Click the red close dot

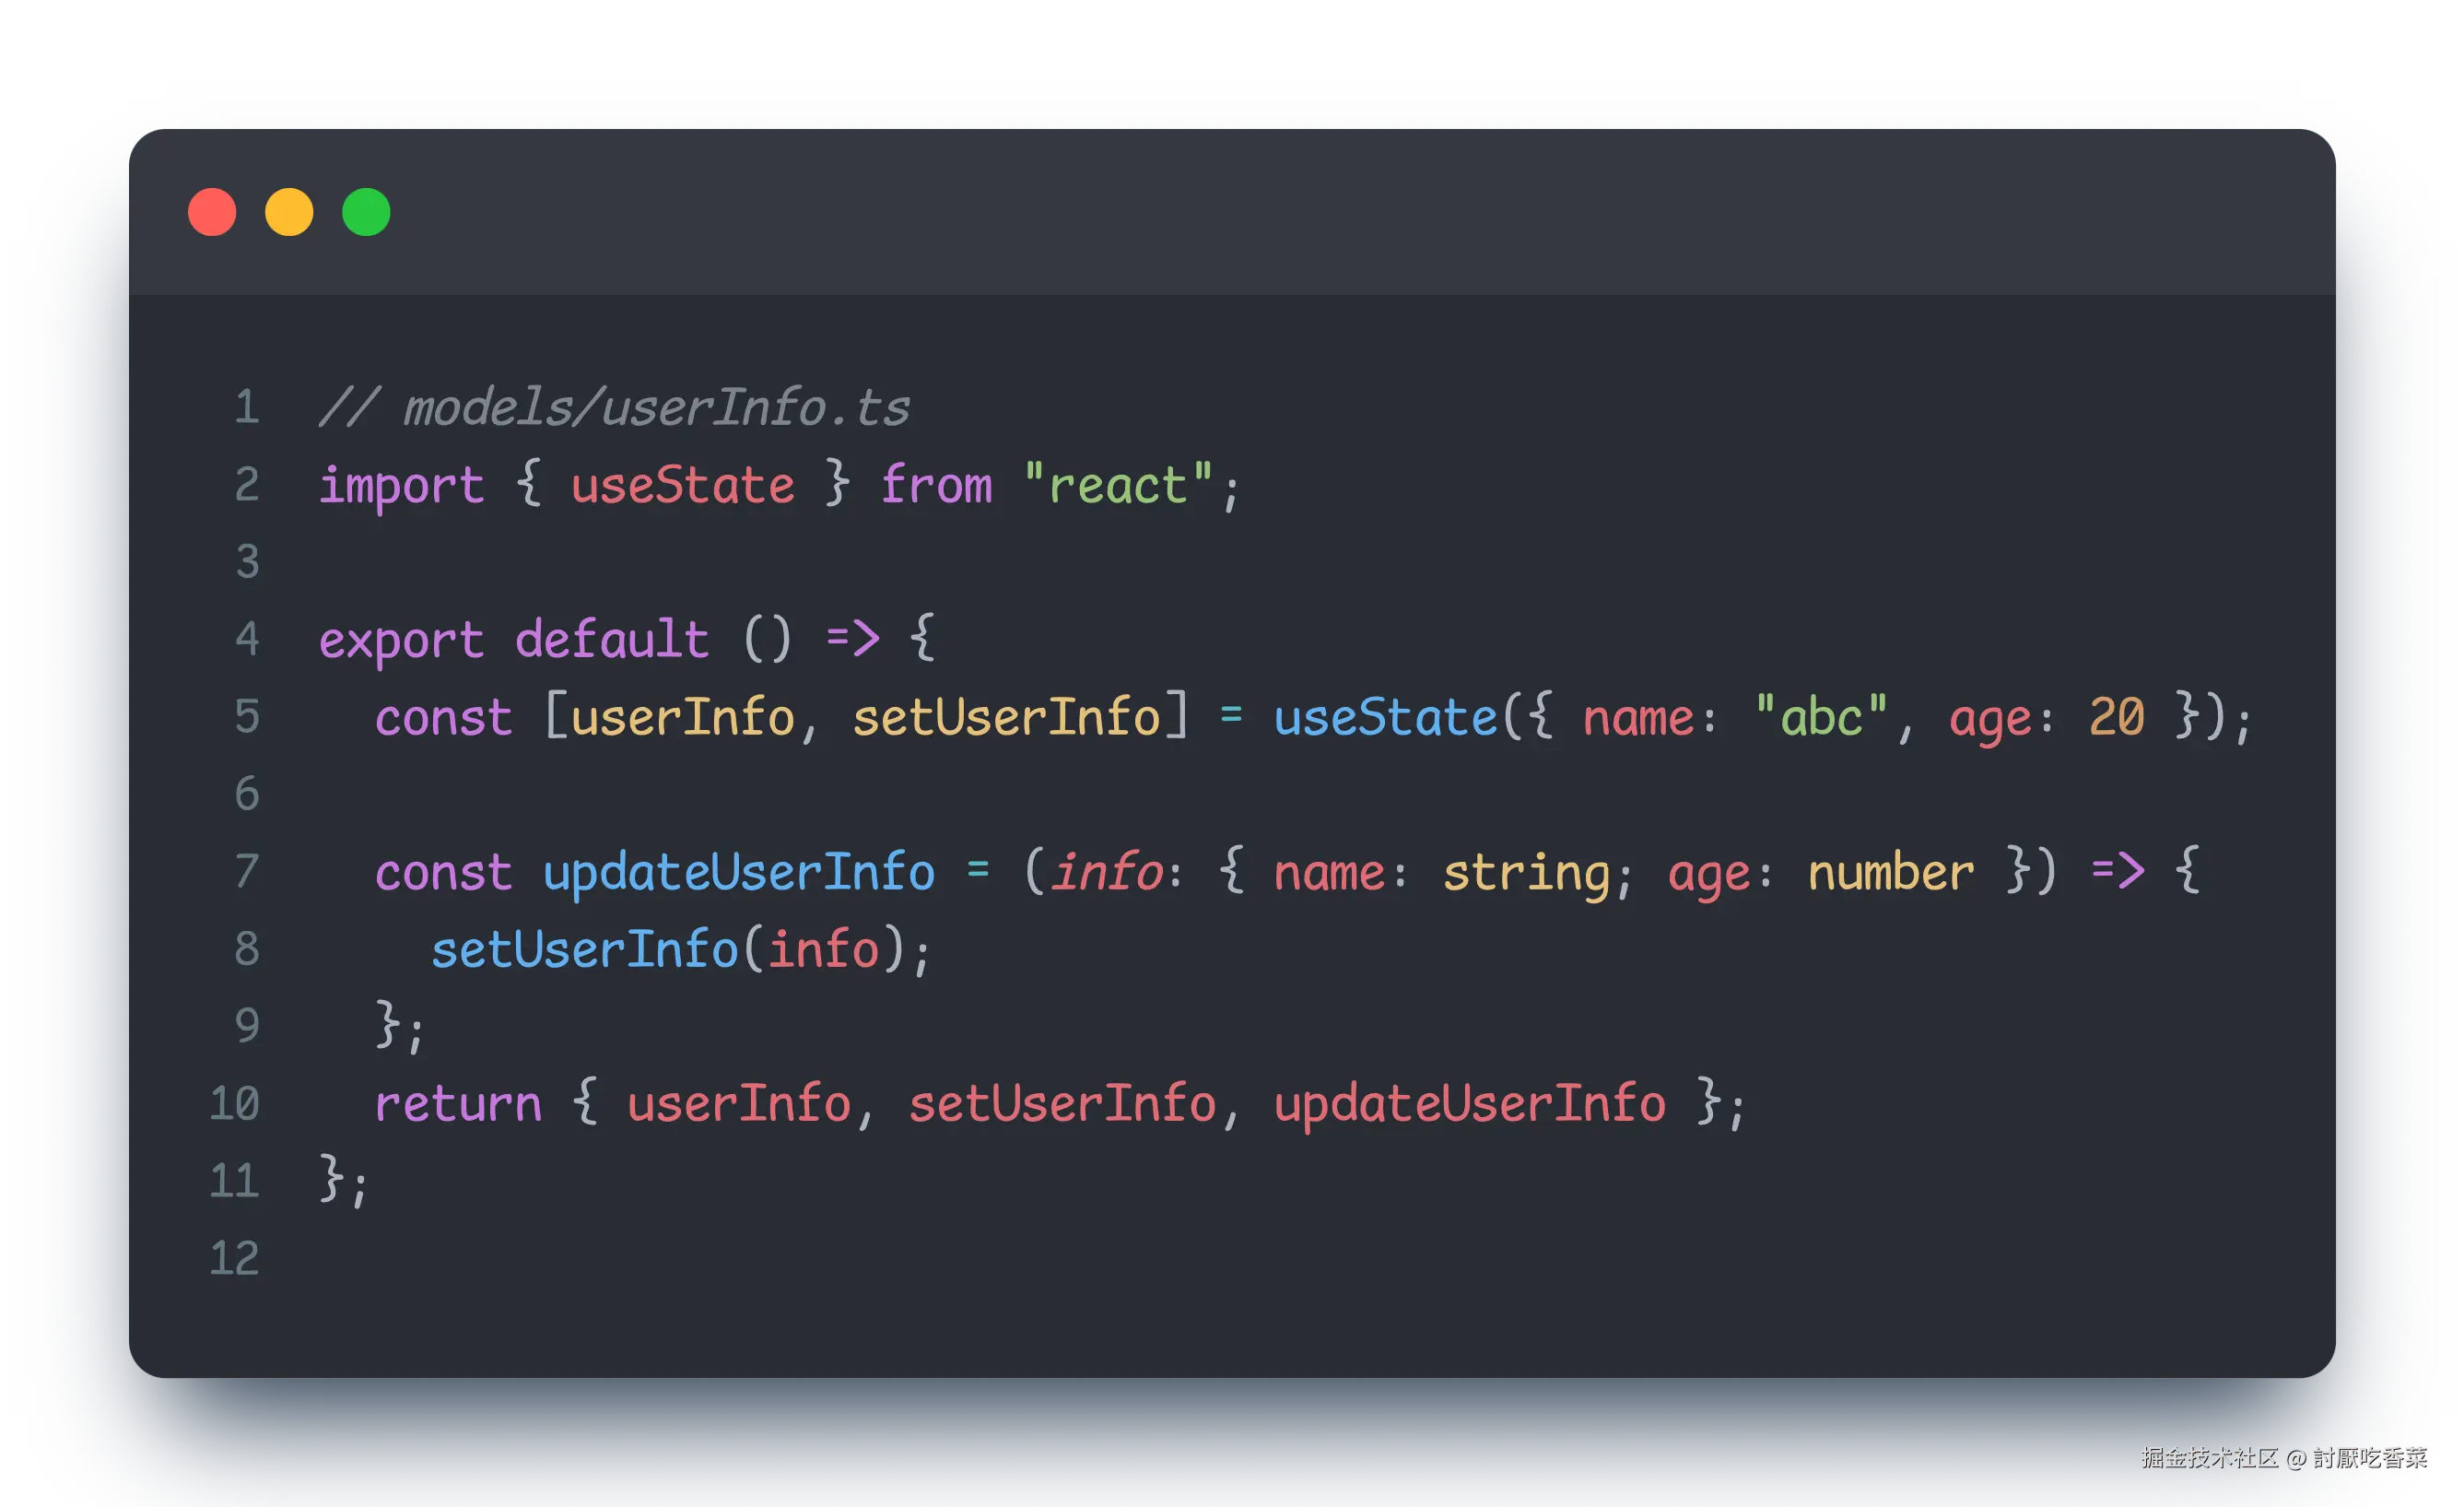point(212,212)
